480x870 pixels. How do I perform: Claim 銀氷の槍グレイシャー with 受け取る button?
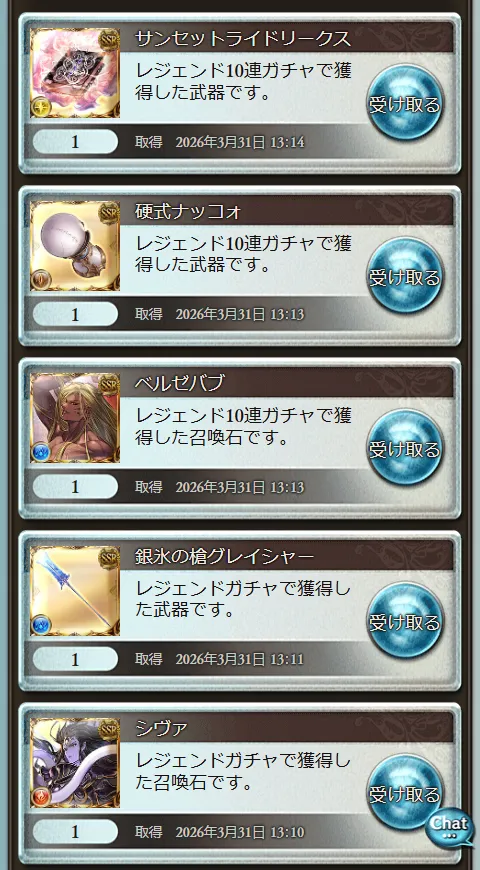[x=405, y=621]
